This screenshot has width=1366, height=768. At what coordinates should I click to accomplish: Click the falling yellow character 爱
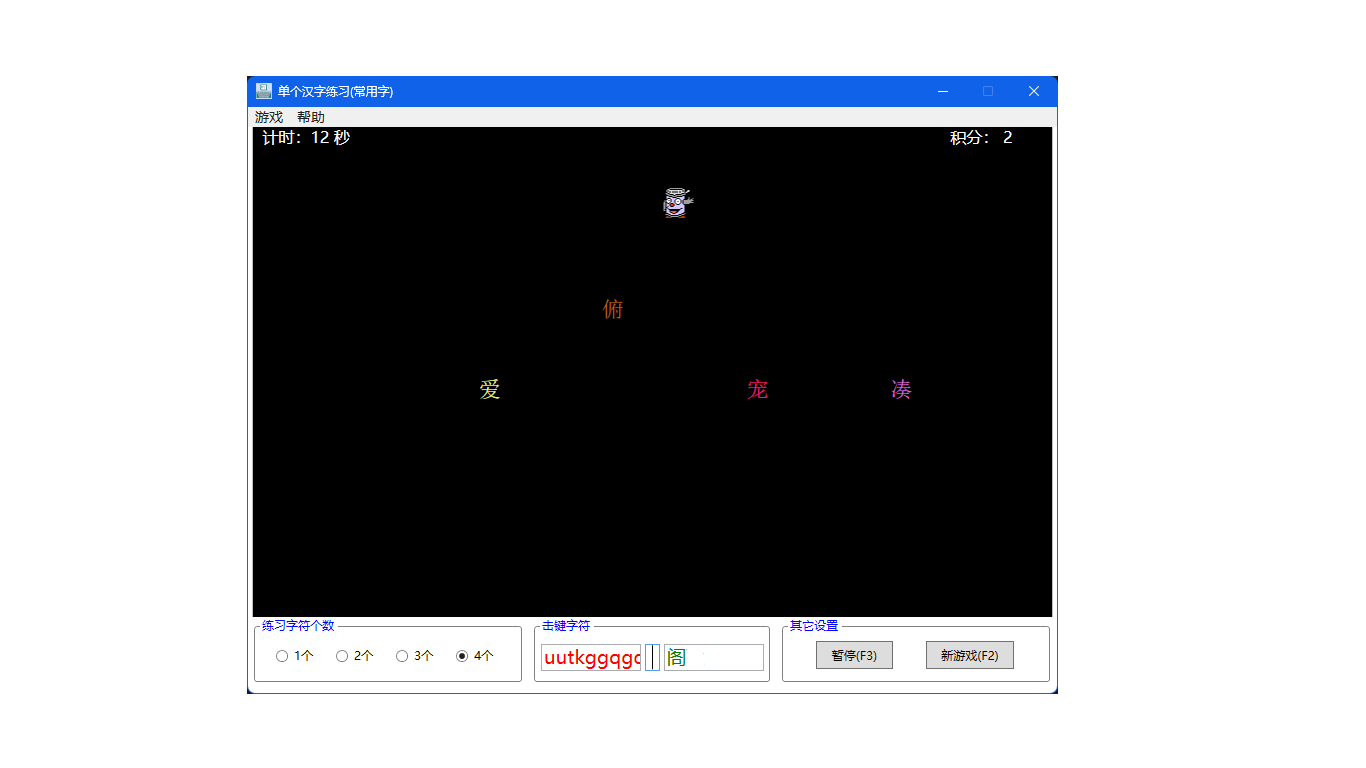coord(489,389)
